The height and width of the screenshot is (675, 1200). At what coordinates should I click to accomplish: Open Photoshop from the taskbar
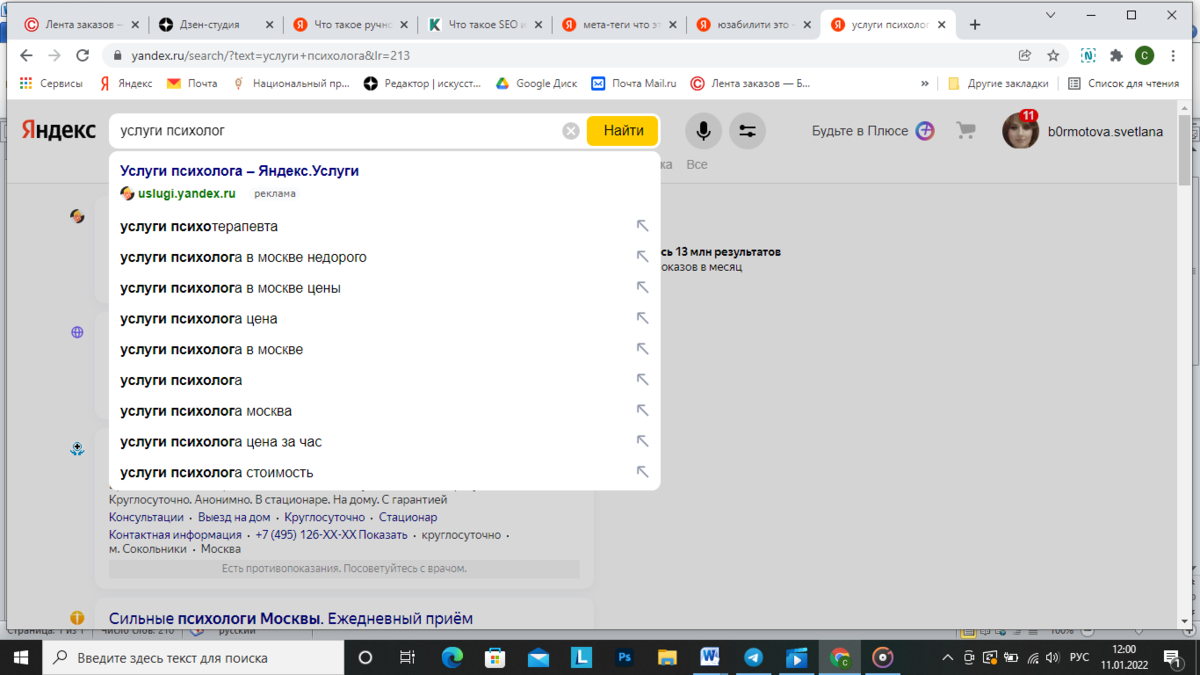[624, 657]
